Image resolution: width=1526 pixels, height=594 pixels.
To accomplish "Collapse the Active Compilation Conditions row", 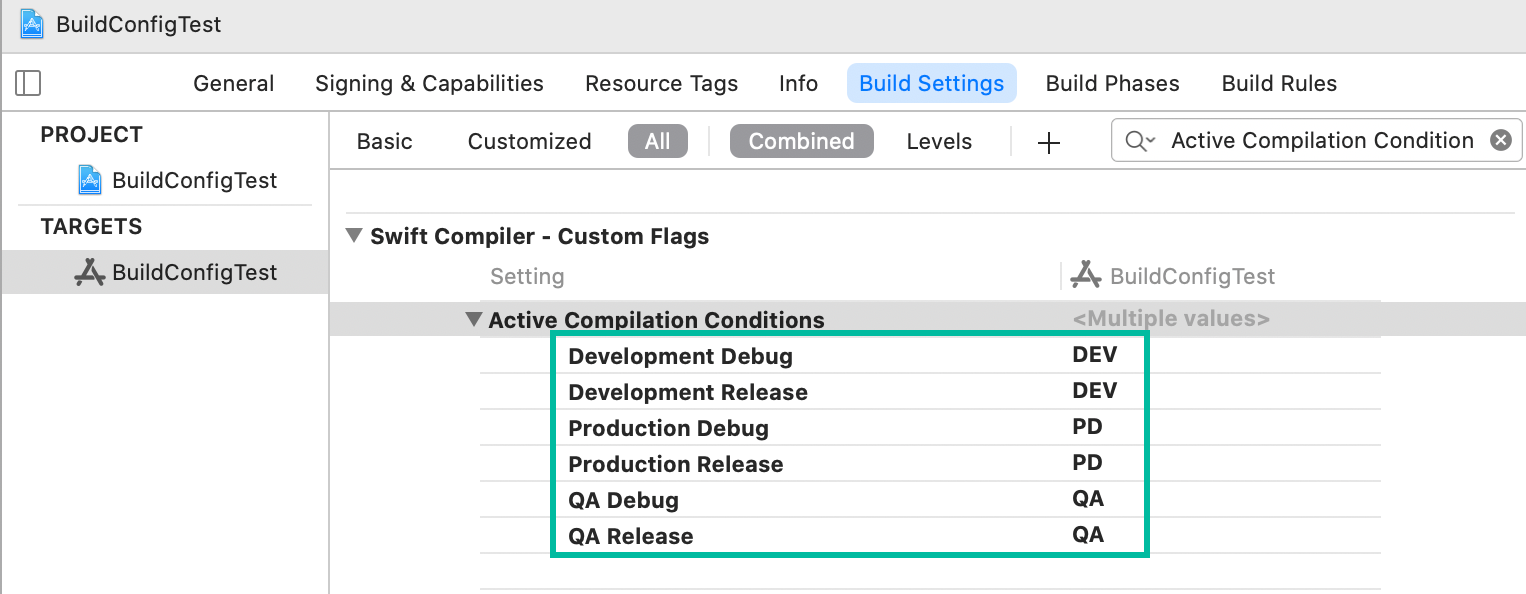I will click(473, 320).
